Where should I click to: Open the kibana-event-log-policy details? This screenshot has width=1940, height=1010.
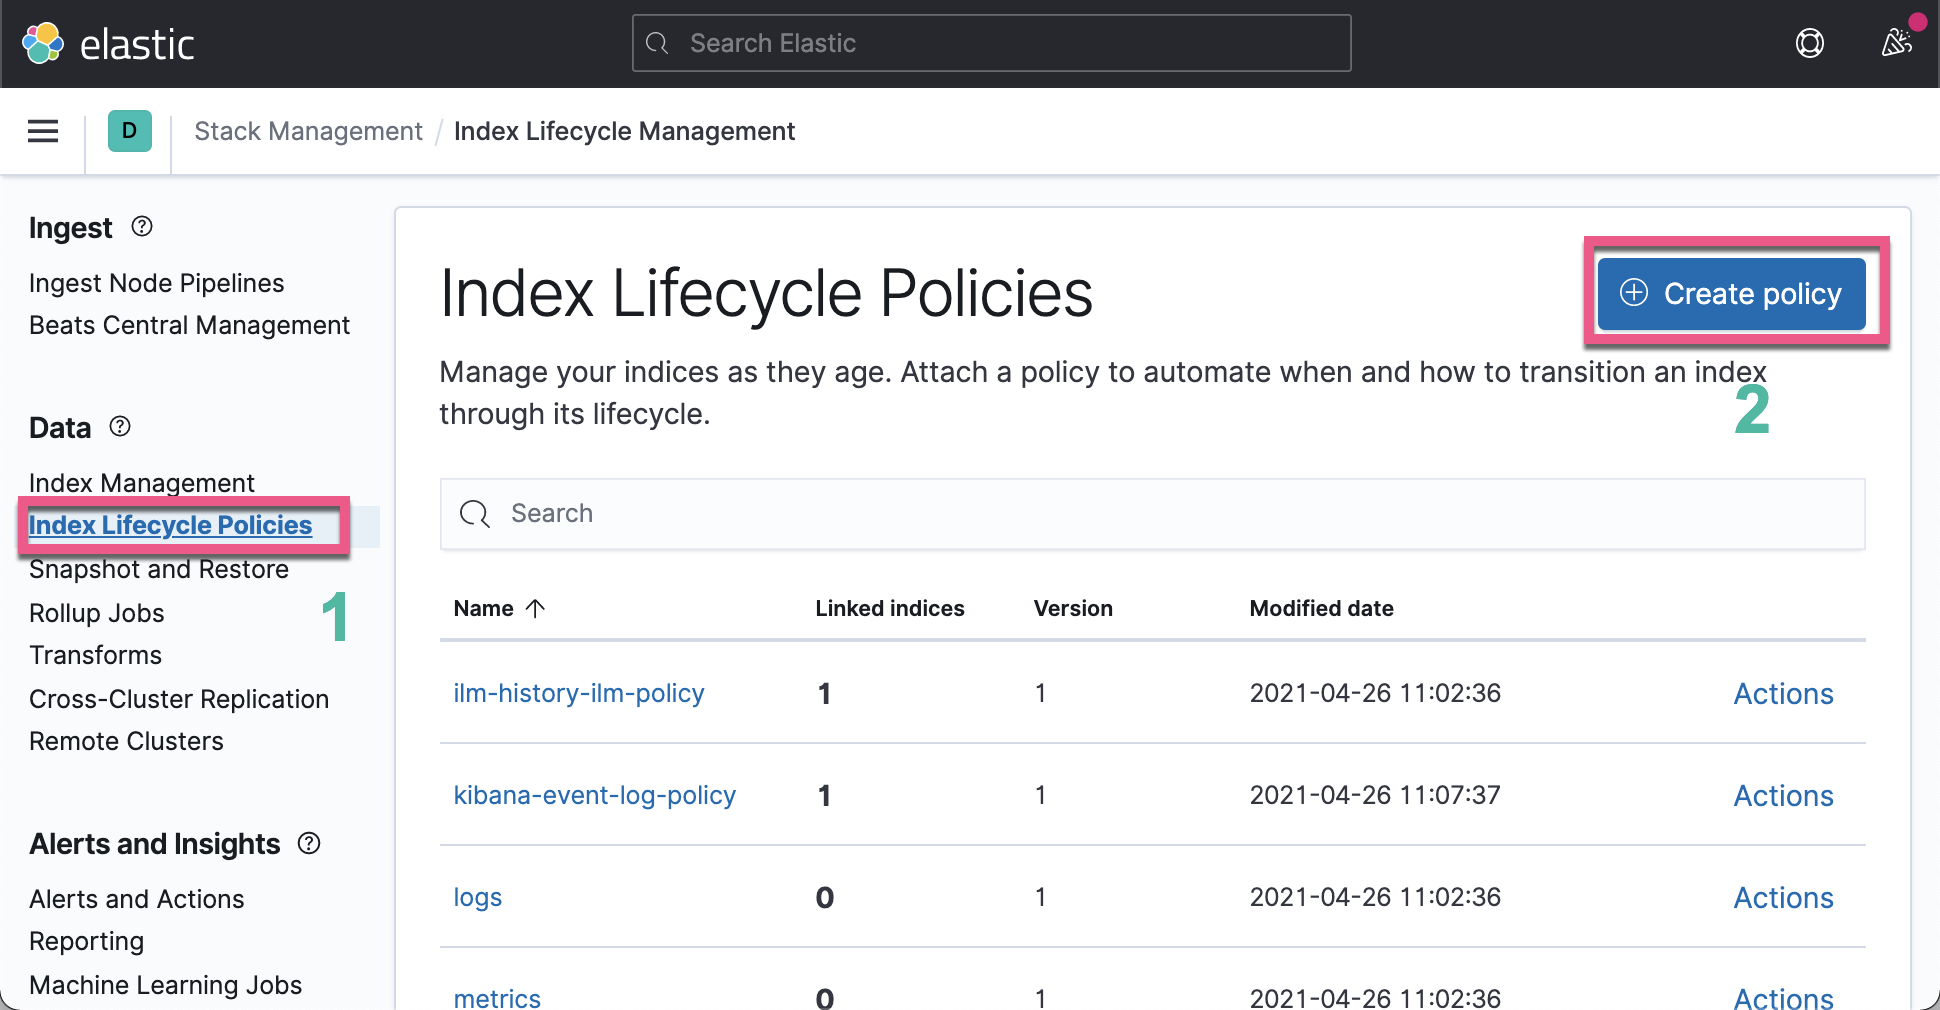[595, 795]
